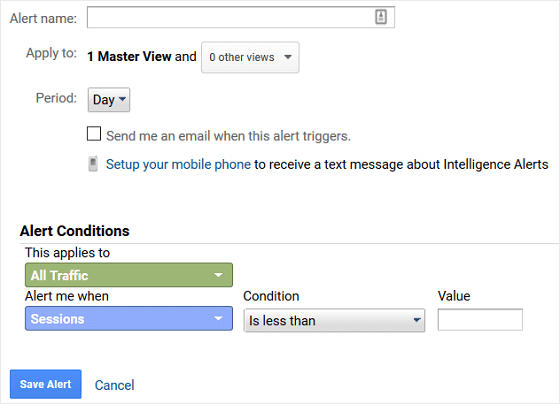
Task: Expand the All Traffic selector
Action: 129,275
